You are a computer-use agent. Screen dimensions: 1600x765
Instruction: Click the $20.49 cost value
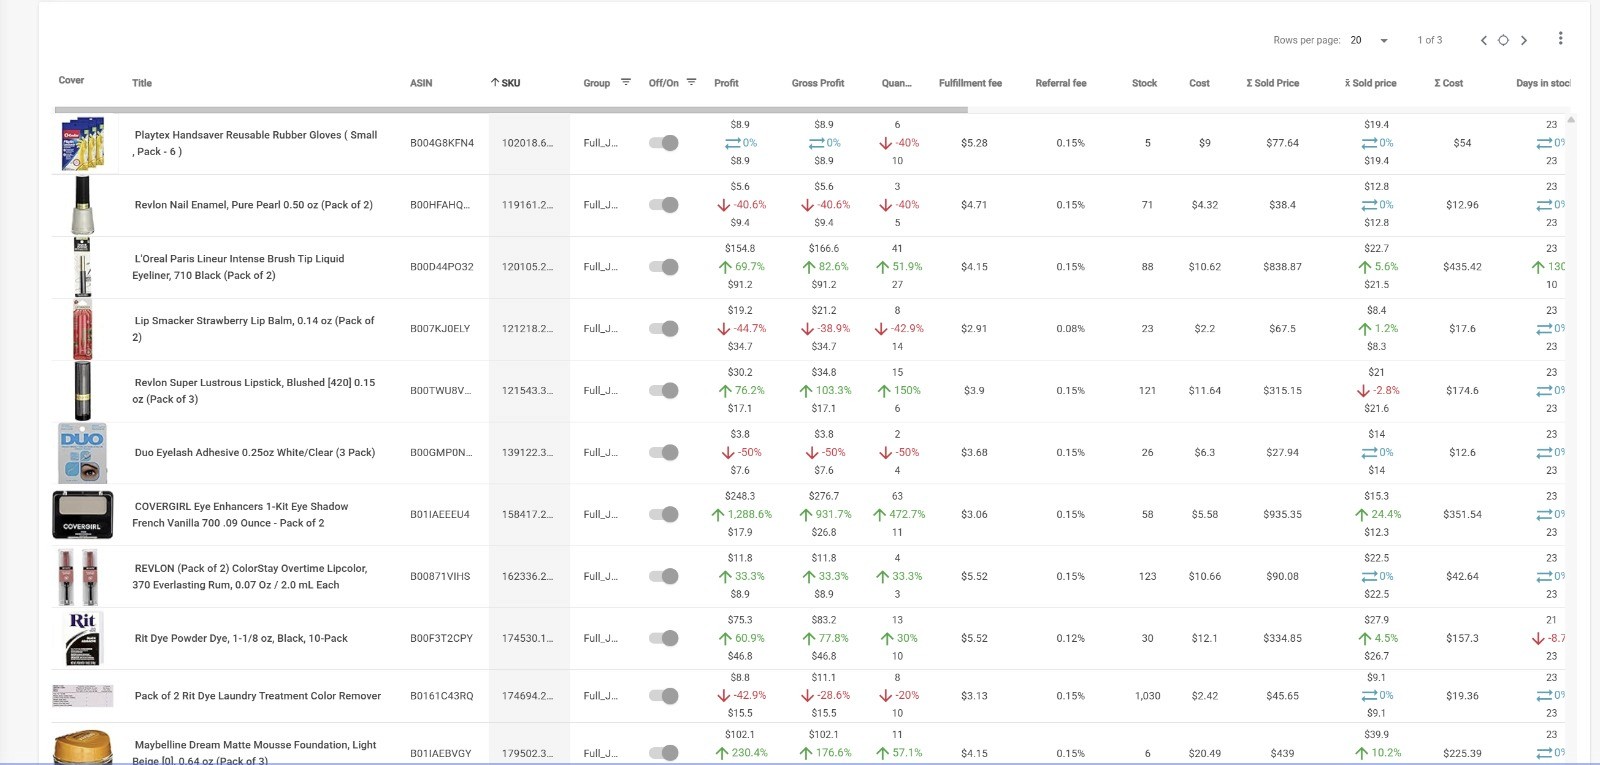1205,754
